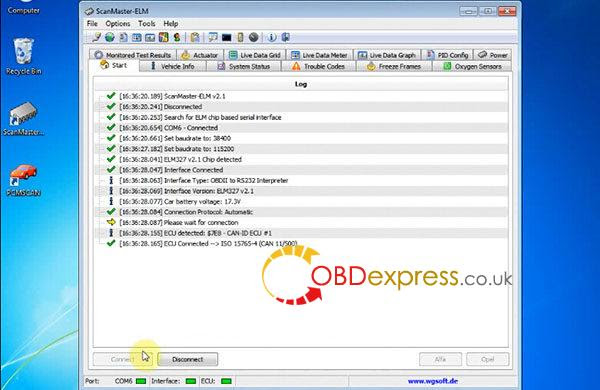Click the exit door toolbar icon

[x=285, y=37]
